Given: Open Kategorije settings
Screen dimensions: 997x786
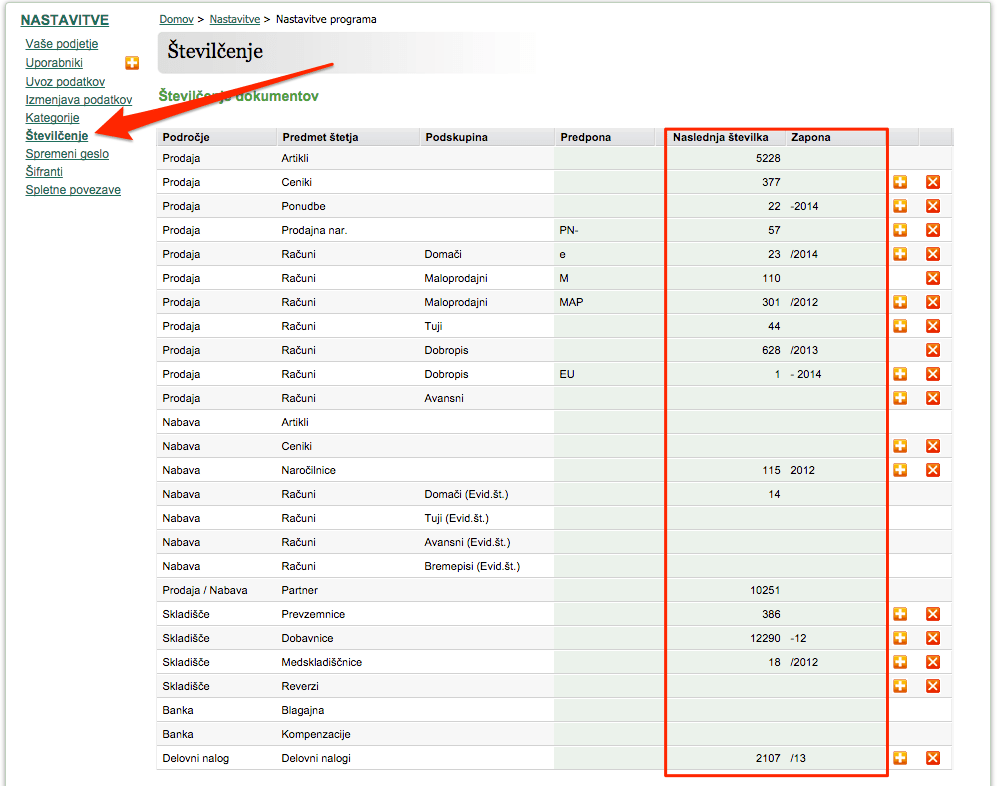Looking at the screenshot, I should point(52,118).
